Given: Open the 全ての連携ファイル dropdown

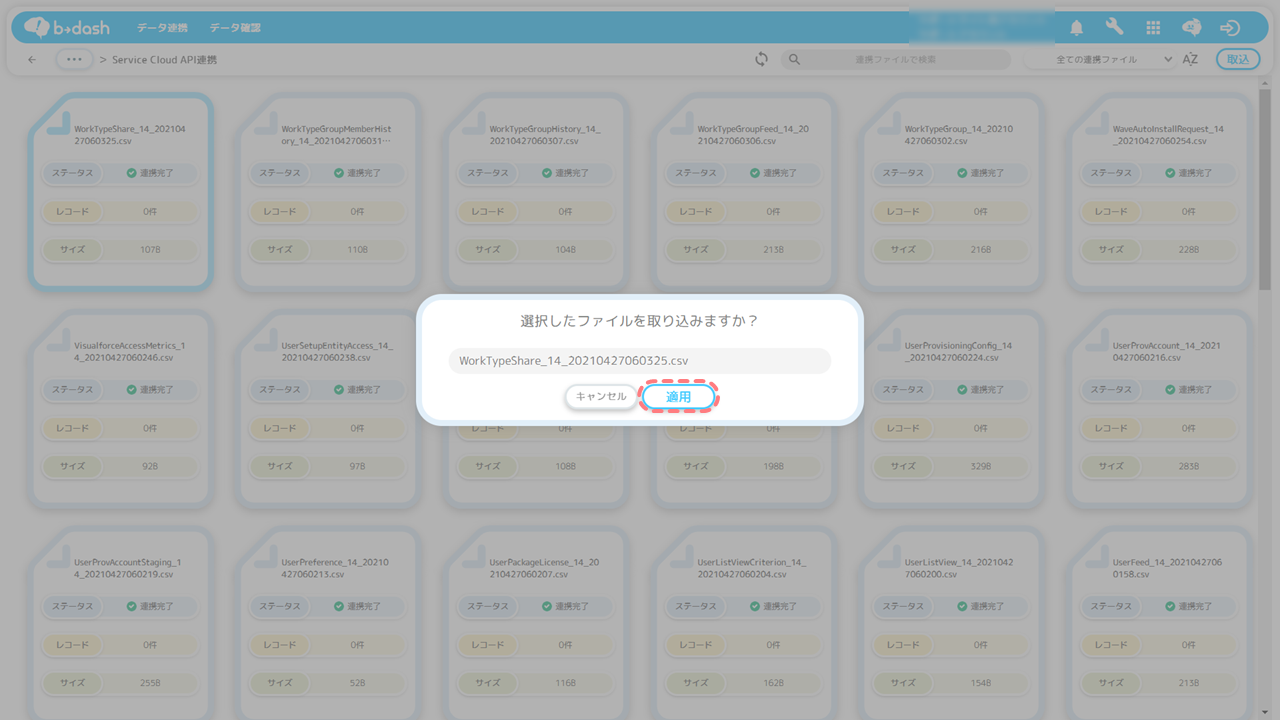Looking at the screenshot, I should pyautogui.click(x=1100, y=60).
